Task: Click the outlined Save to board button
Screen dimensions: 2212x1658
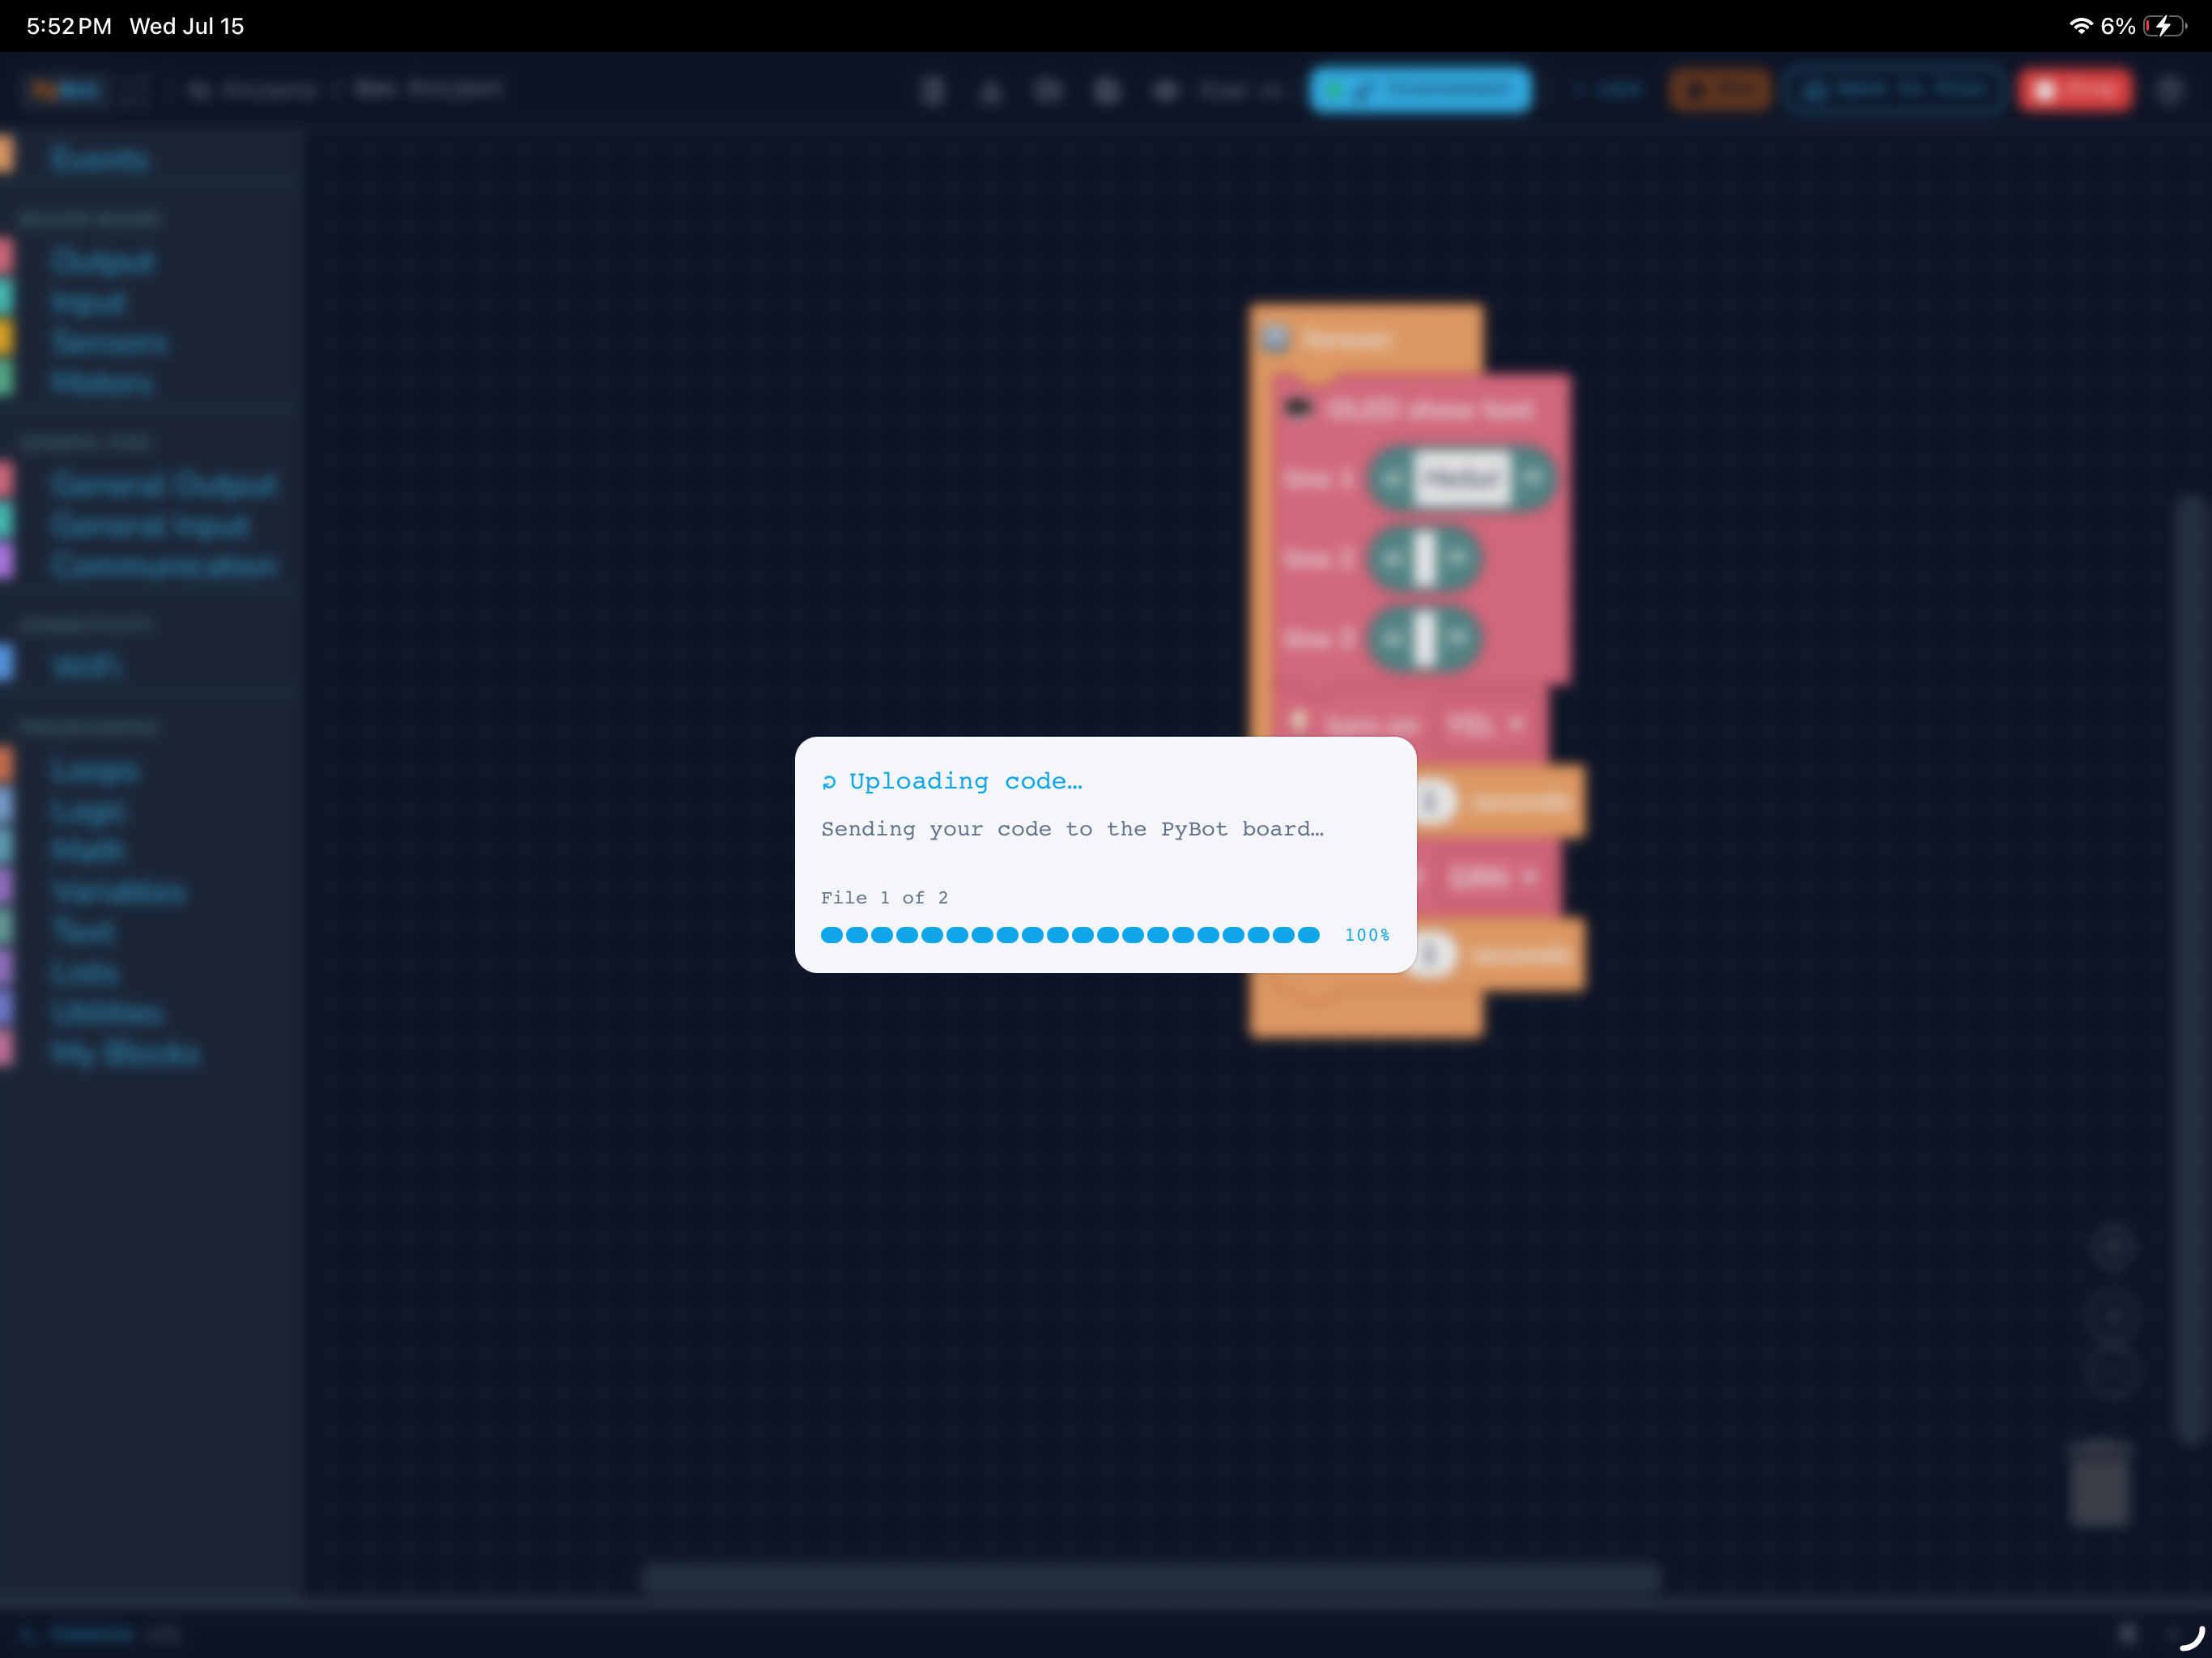Action: point(1894,90)
